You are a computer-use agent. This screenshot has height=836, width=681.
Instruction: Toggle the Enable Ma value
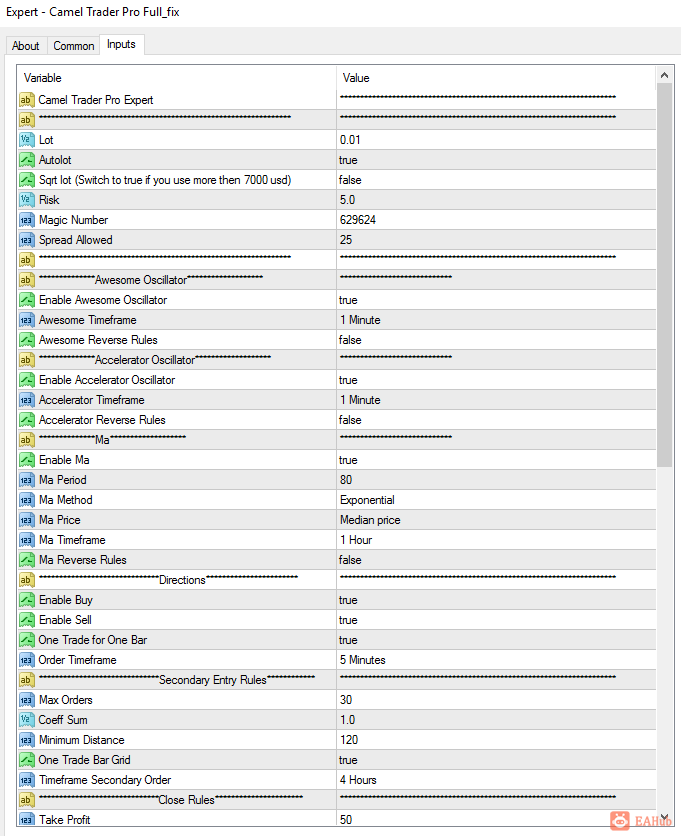click(x=496, y=460)
